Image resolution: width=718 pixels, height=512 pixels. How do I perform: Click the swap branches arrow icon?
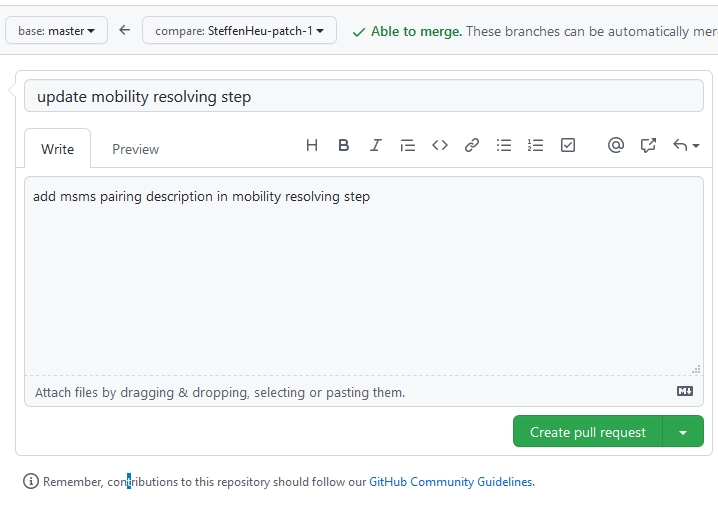click(x=125, y=30)
